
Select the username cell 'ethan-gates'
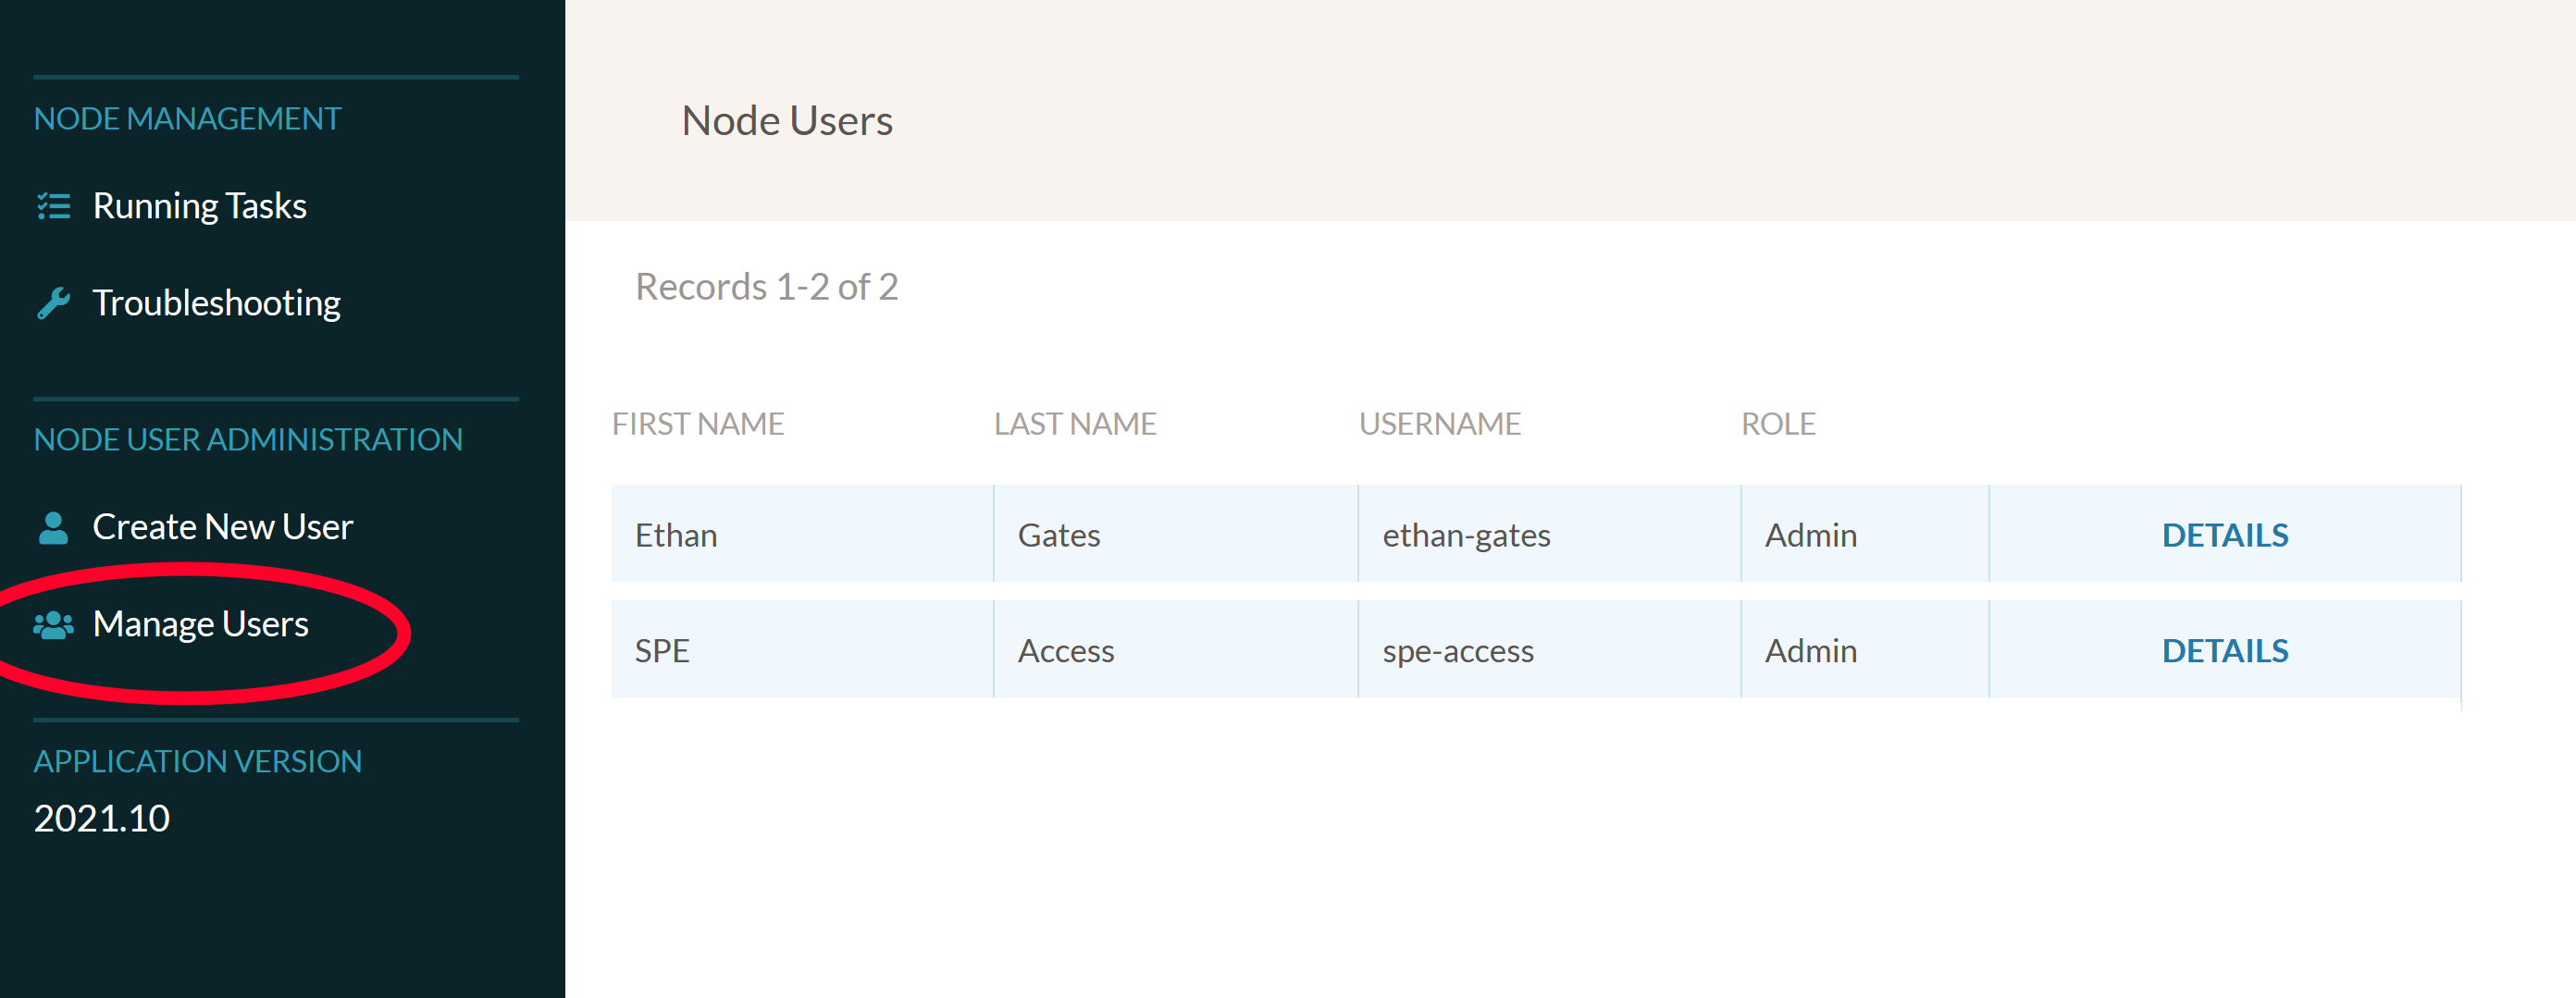(x=1549, y=534)
